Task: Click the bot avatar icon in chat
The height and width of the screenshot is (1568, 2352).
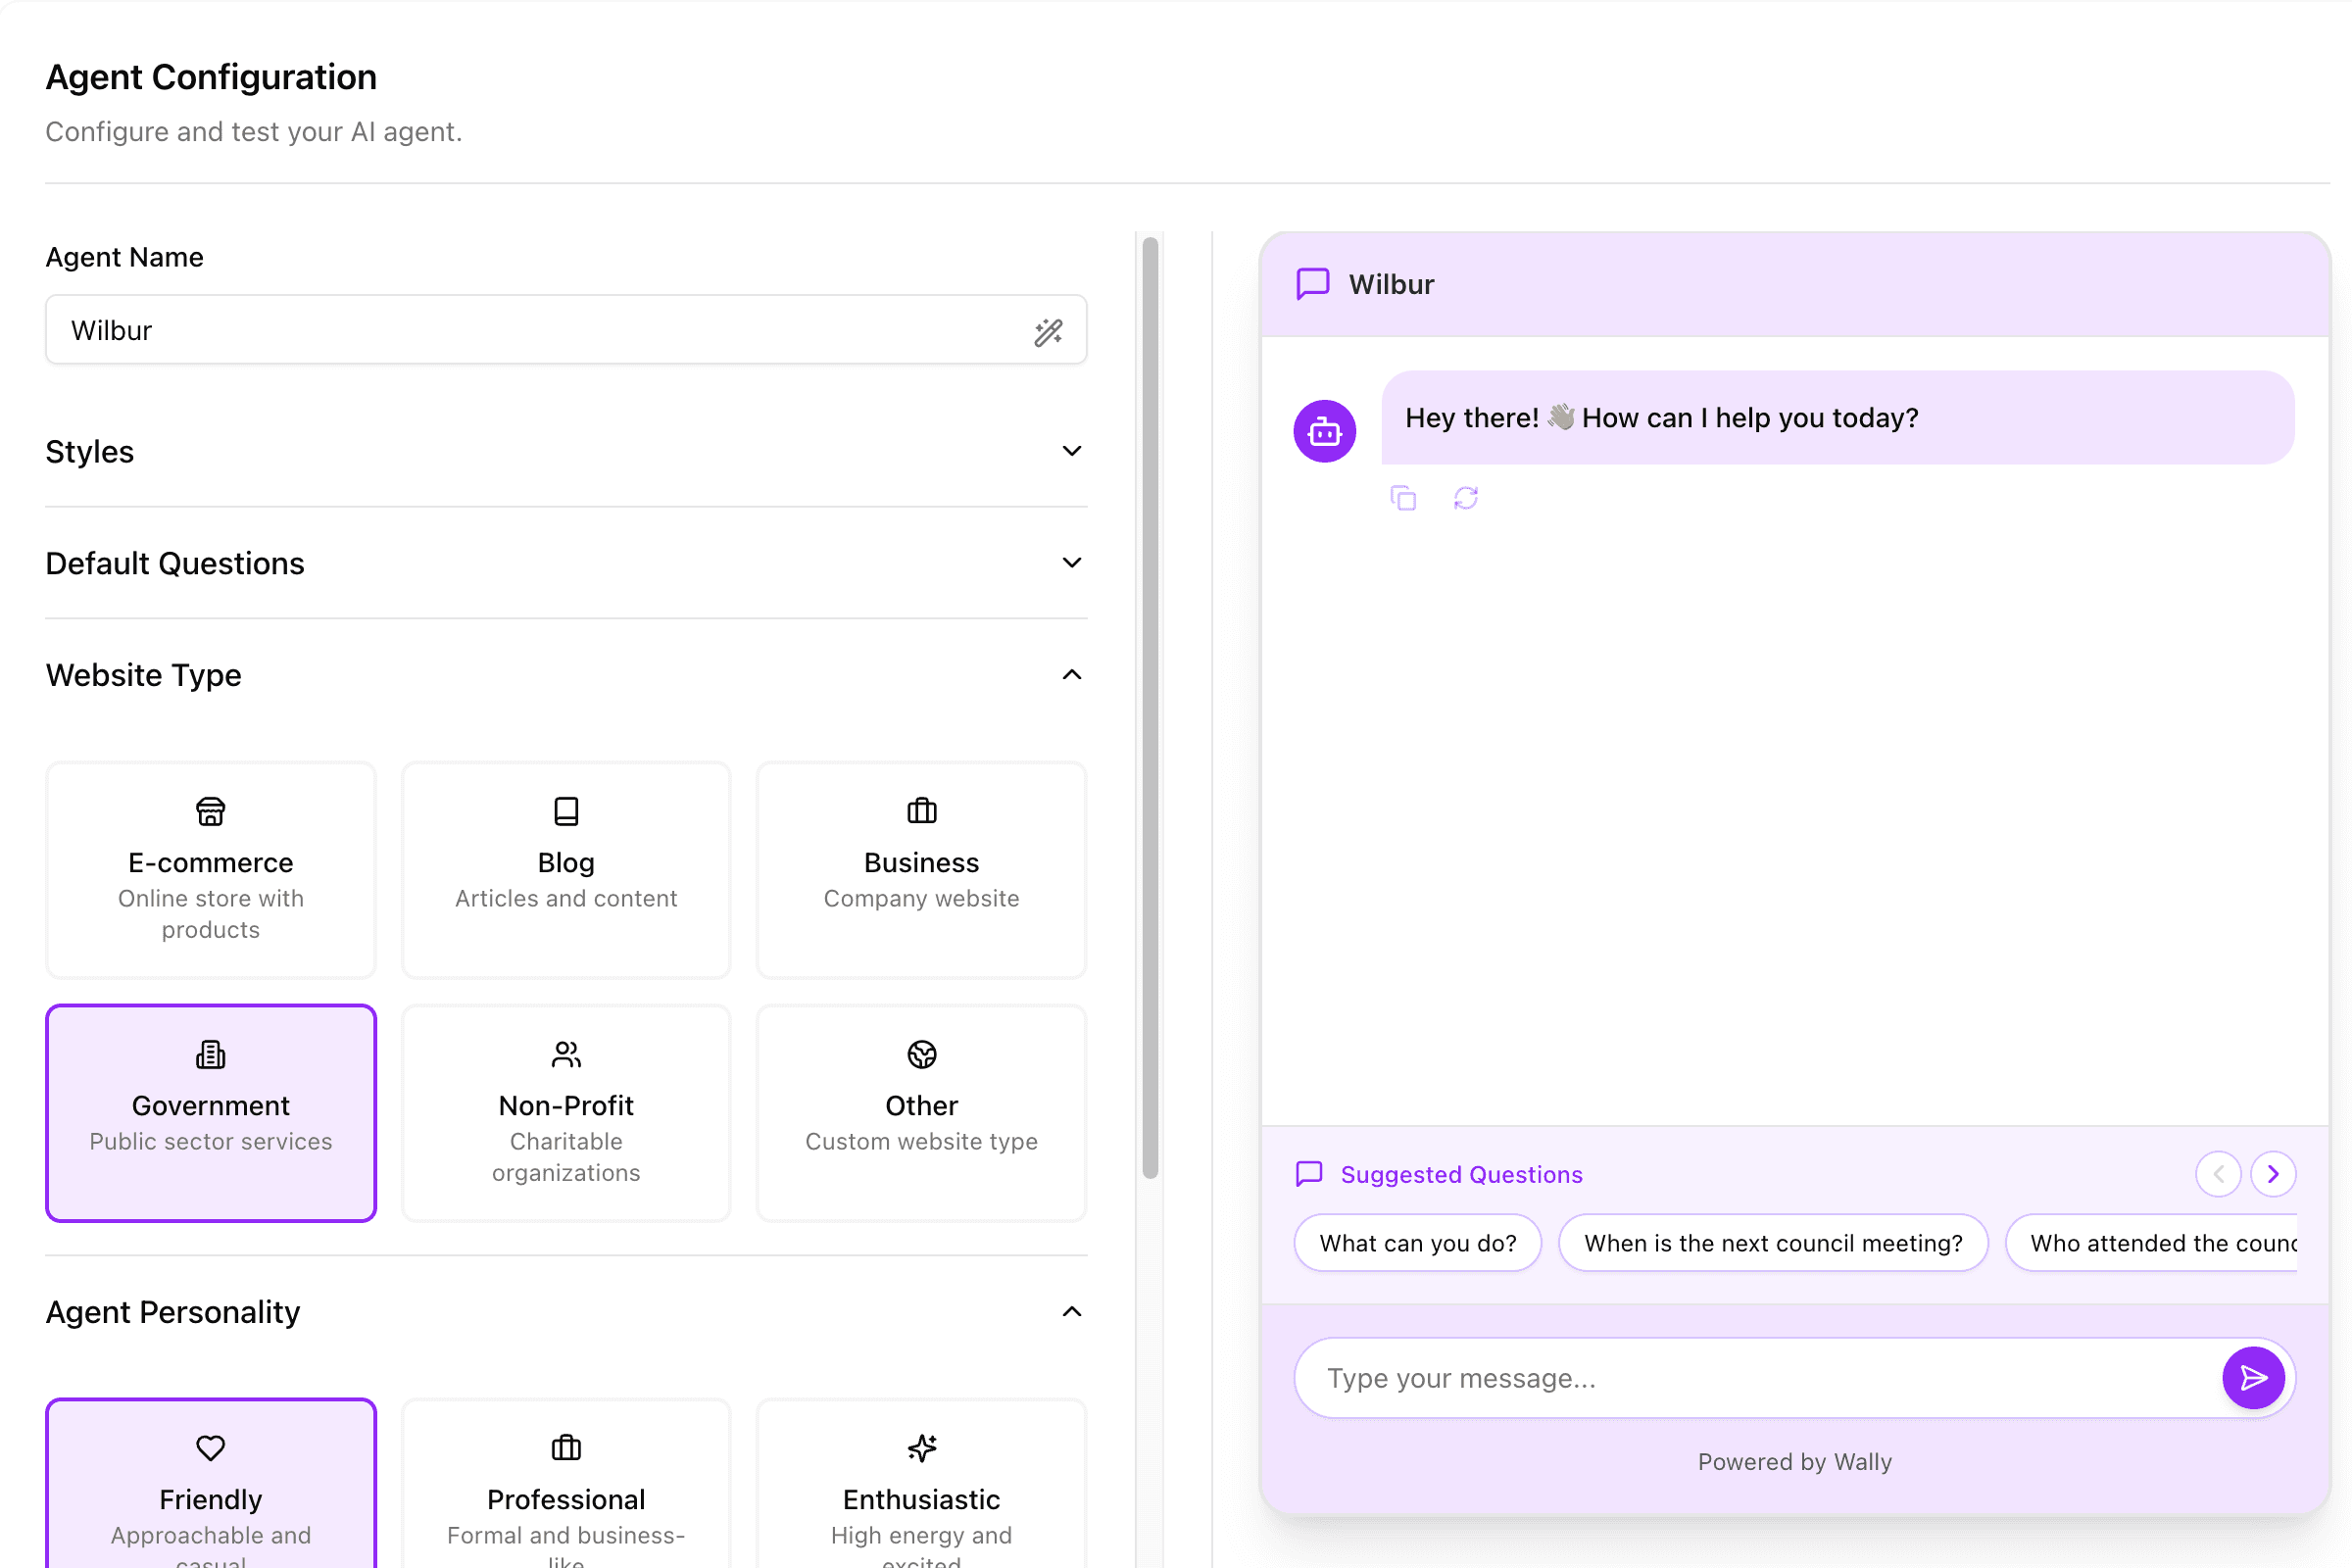Action: coord(1324,432)
